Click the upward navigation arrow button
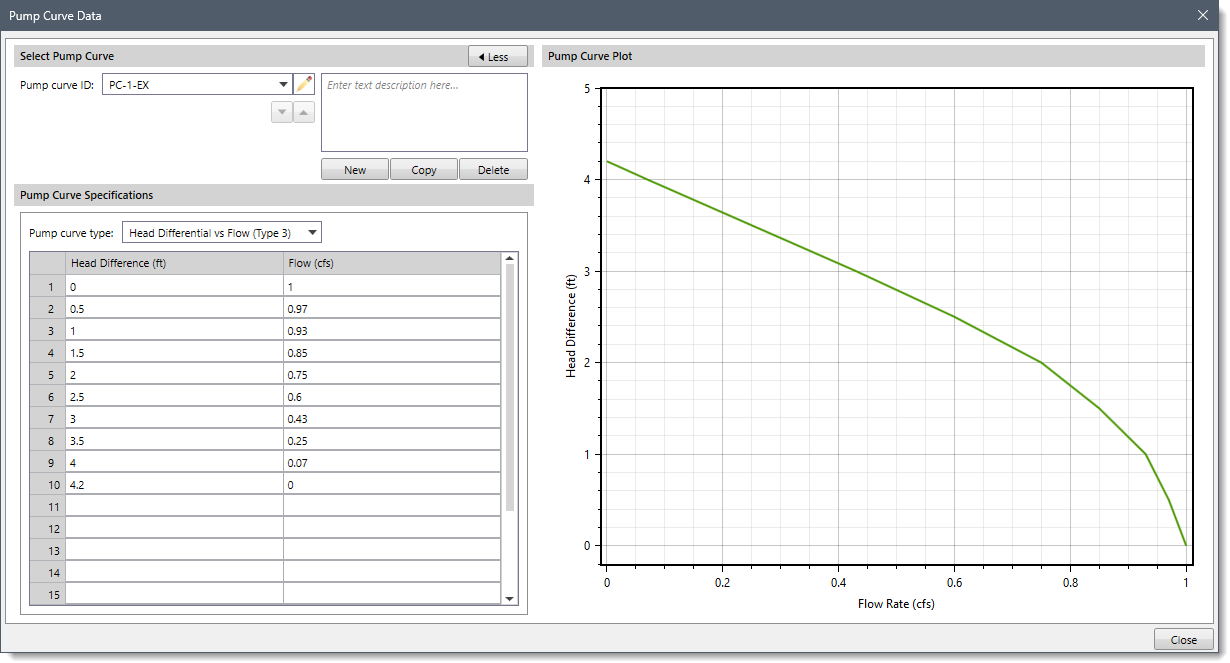 pos(303,112)
